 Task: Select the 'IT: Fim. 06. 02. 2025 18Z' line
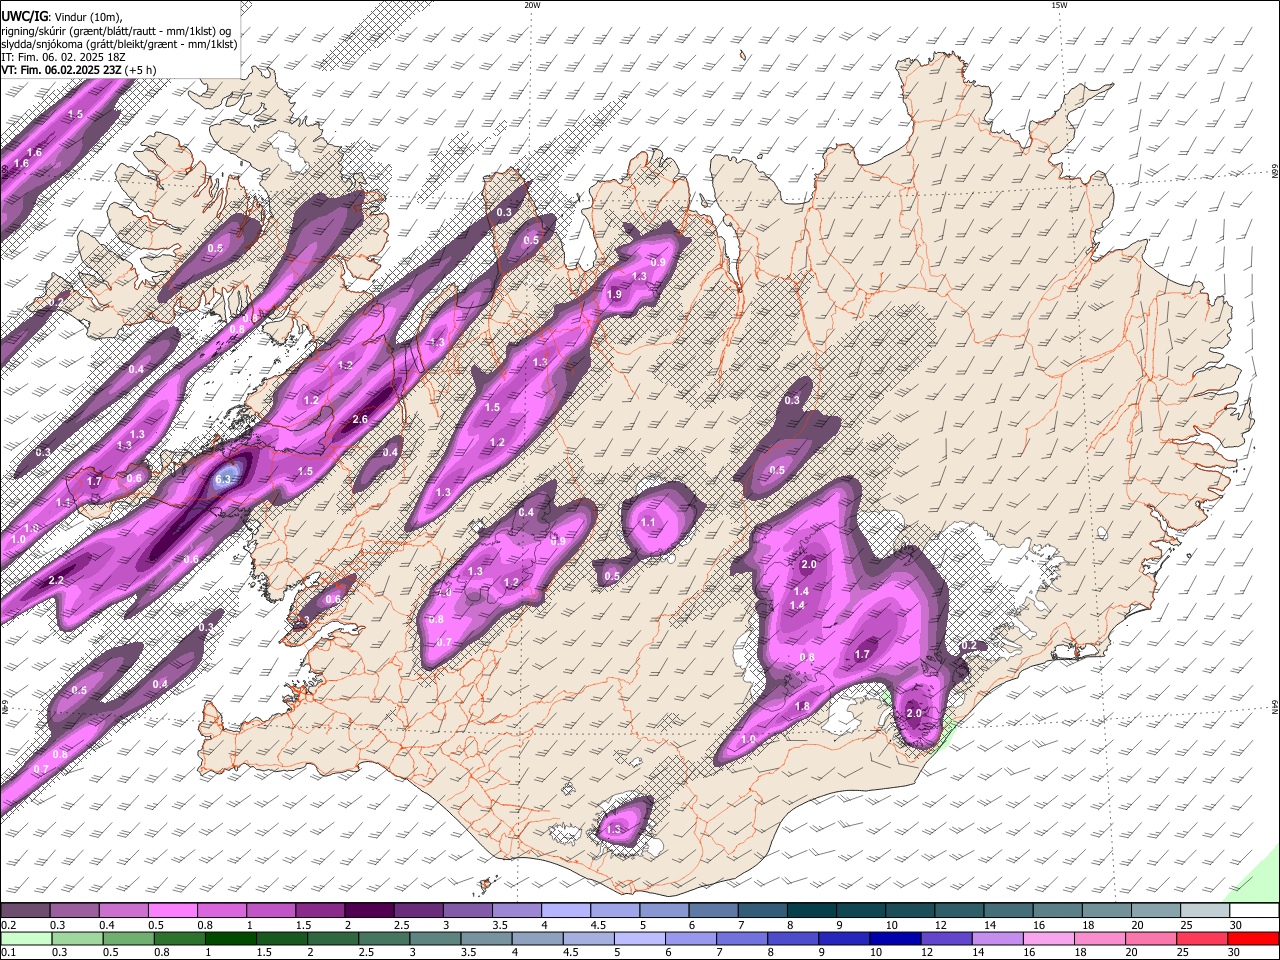[x=63, y=57]
